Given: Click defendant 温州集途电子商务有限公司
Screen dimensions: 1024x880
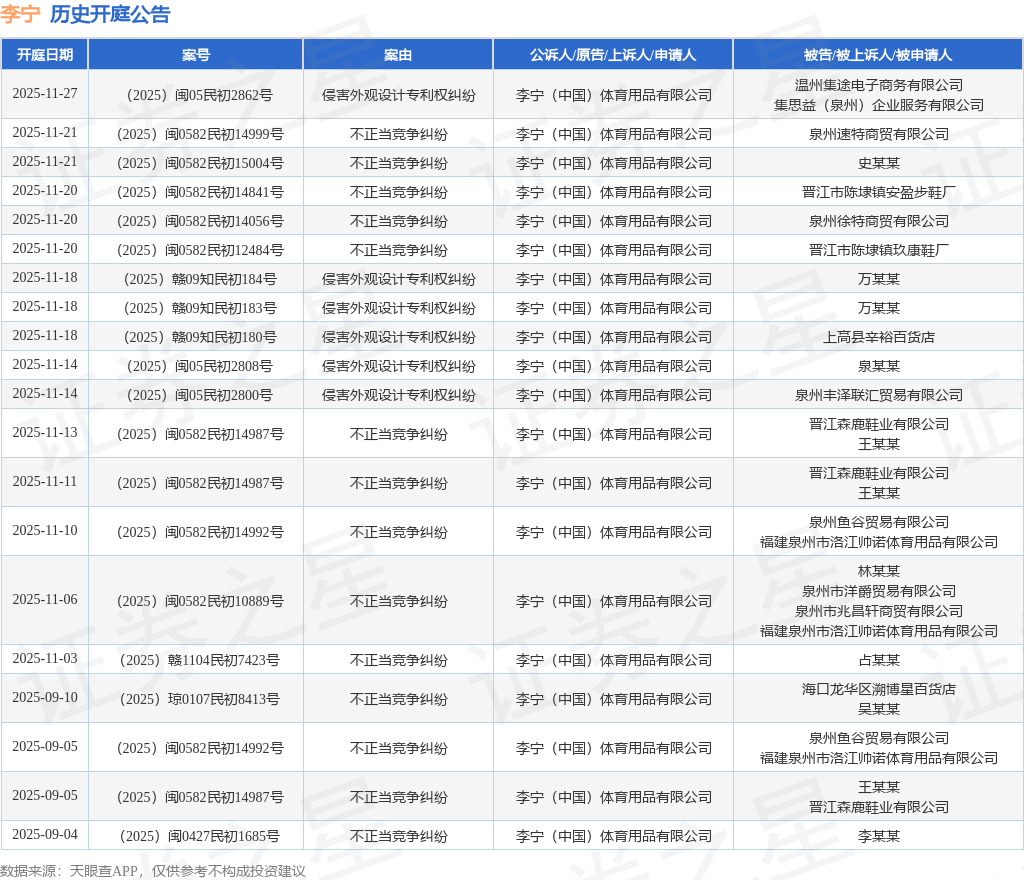Looking at the screenshot, I should tap(878, 85).
